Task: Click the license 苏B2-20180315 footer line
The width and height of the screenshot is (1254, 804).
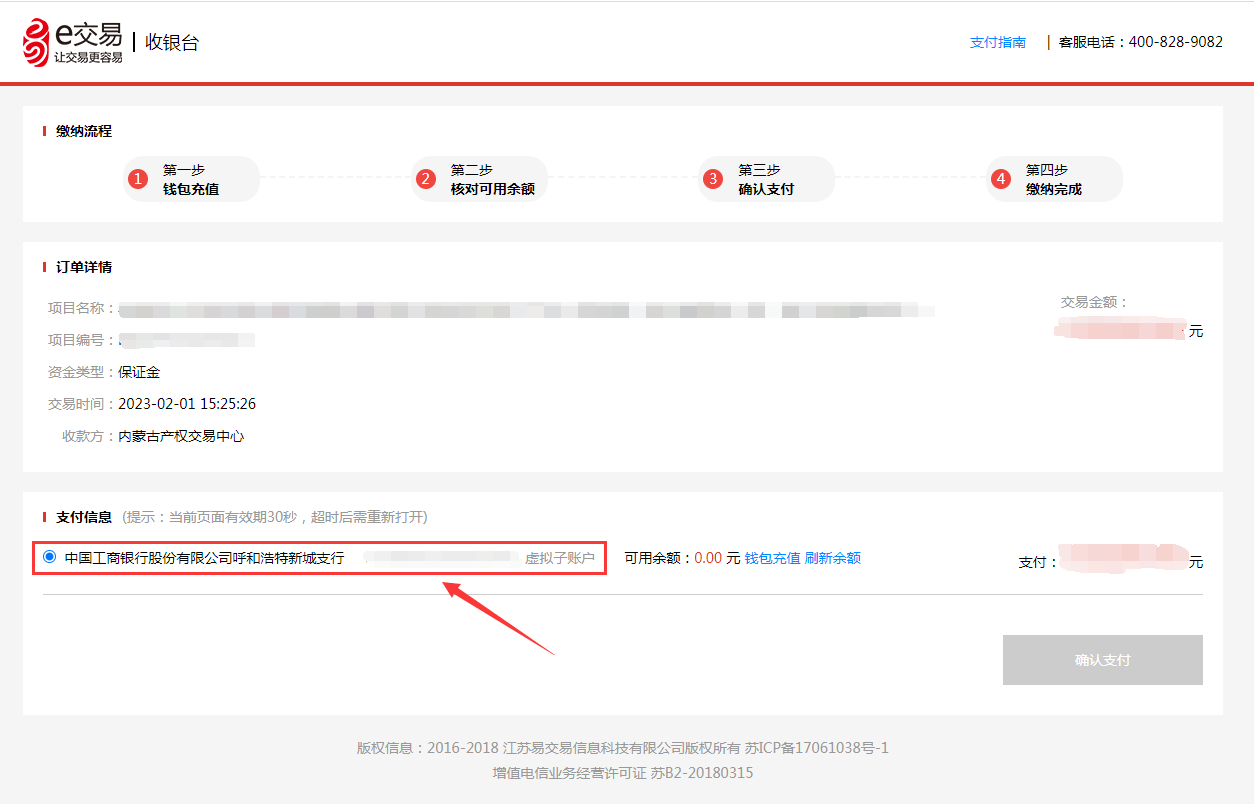Action: coord(623,773)
